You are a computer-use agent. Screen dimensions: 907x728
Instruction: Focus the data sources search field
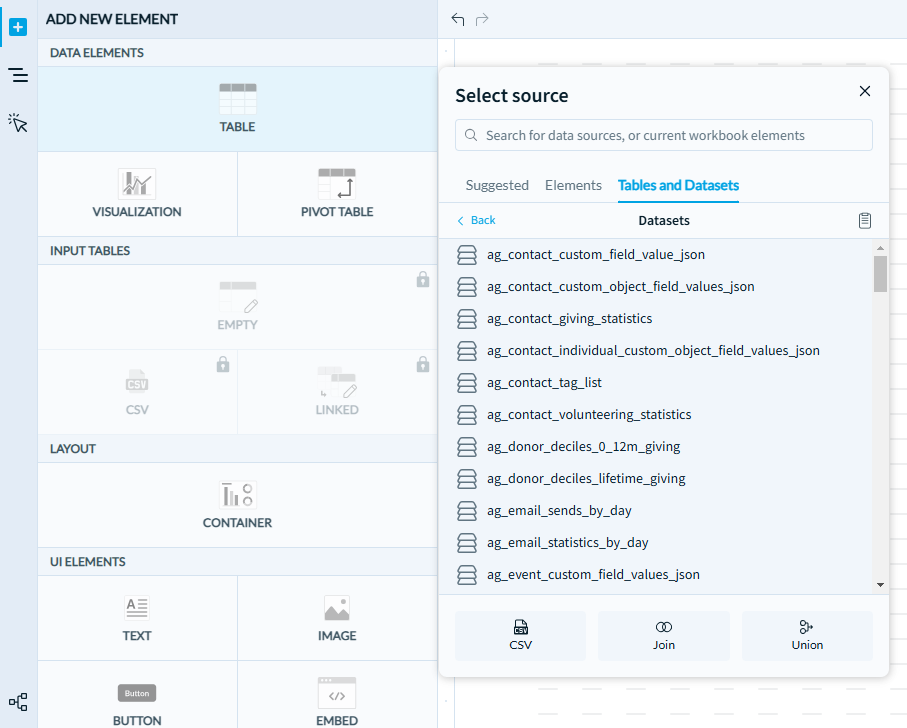[663, 135]
